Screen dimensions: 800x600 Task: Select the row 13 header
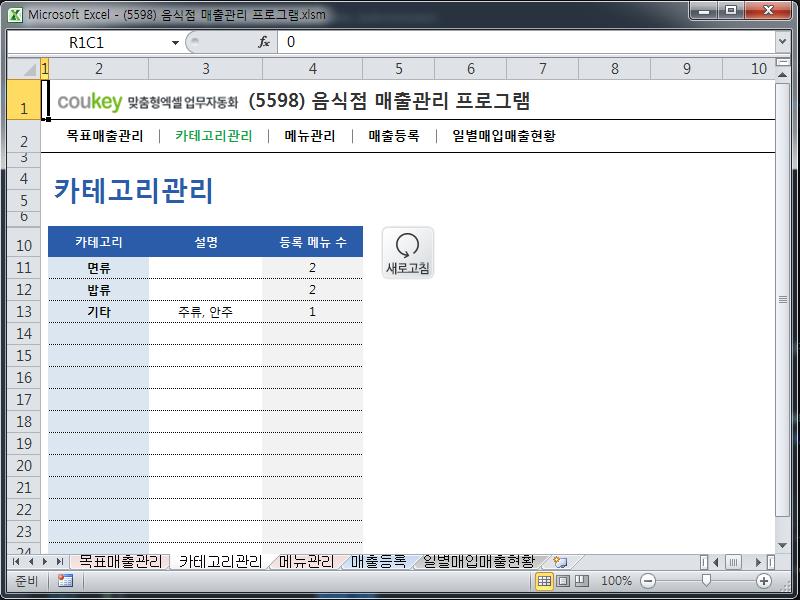point(23,312)
